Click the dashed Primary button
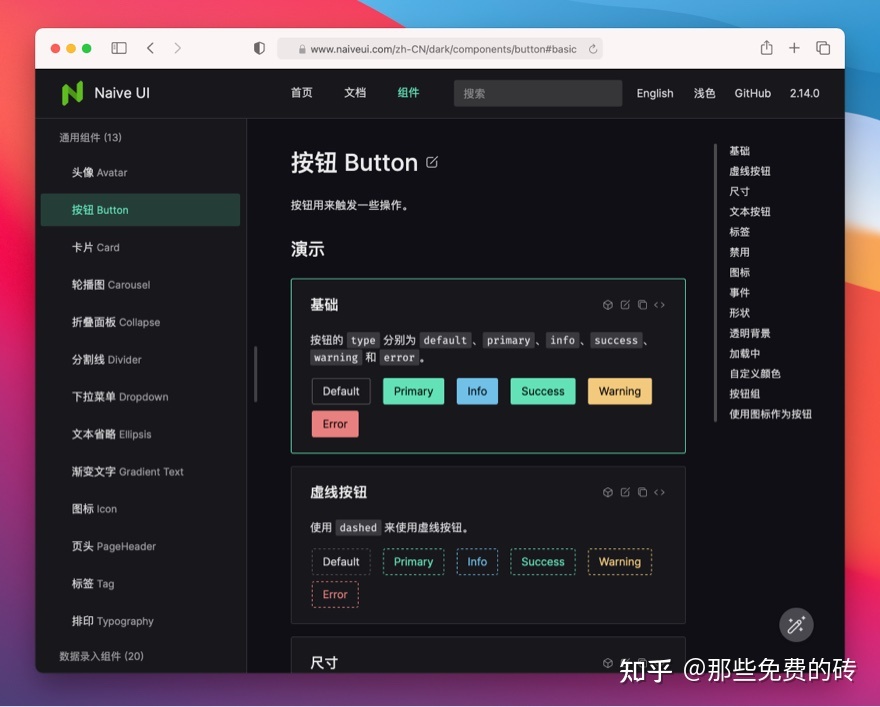Image resolution: width=880 pixels, height=707 pixels. coord(413,562)
